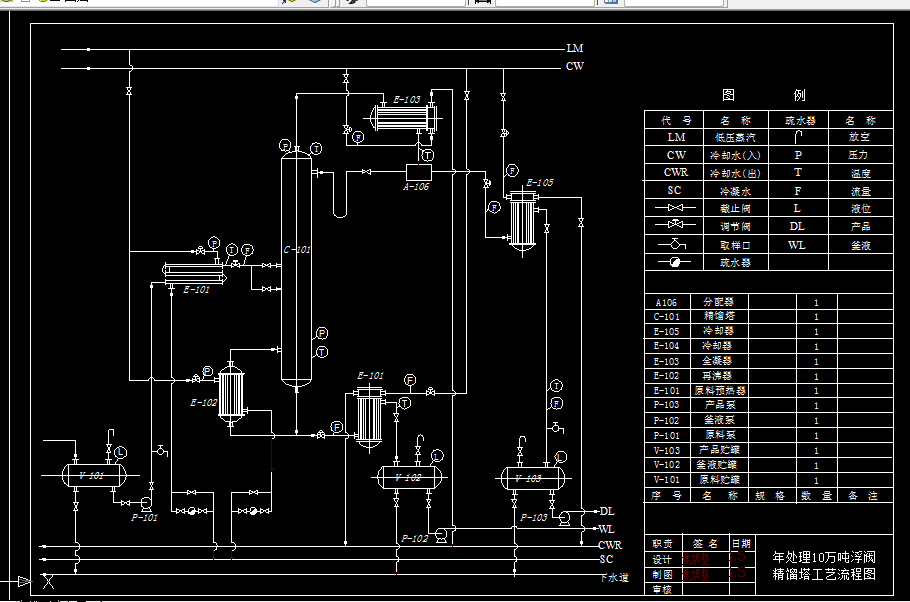Select the P-101 pump symbol
This screenshot has width=910, height=602.
coord(146,503)
